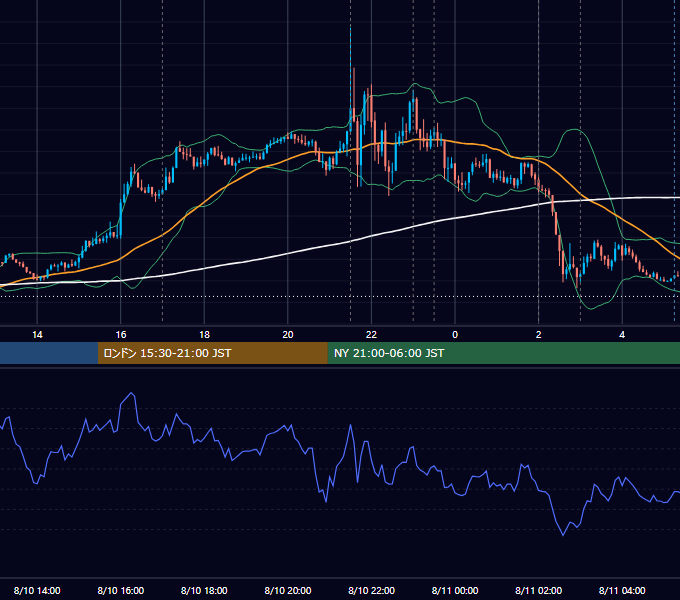Click the 8/10 18:00 time label

coord(204,590)
